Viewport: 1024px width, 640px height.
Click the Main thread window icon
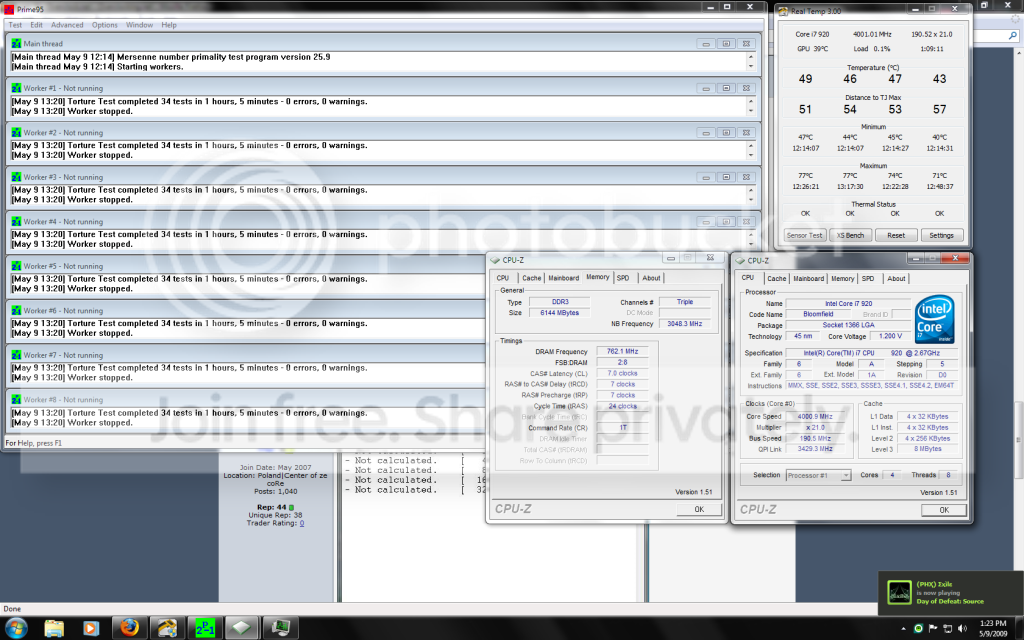click(x=16, y=44)
